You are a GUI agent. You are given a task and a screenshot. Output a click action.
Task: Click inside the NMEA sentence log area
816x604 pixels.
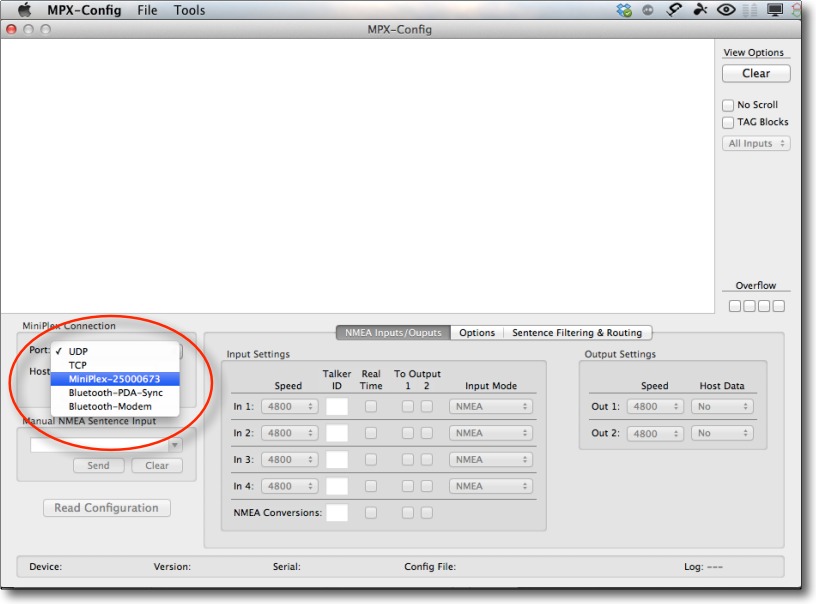pos(358,176)
